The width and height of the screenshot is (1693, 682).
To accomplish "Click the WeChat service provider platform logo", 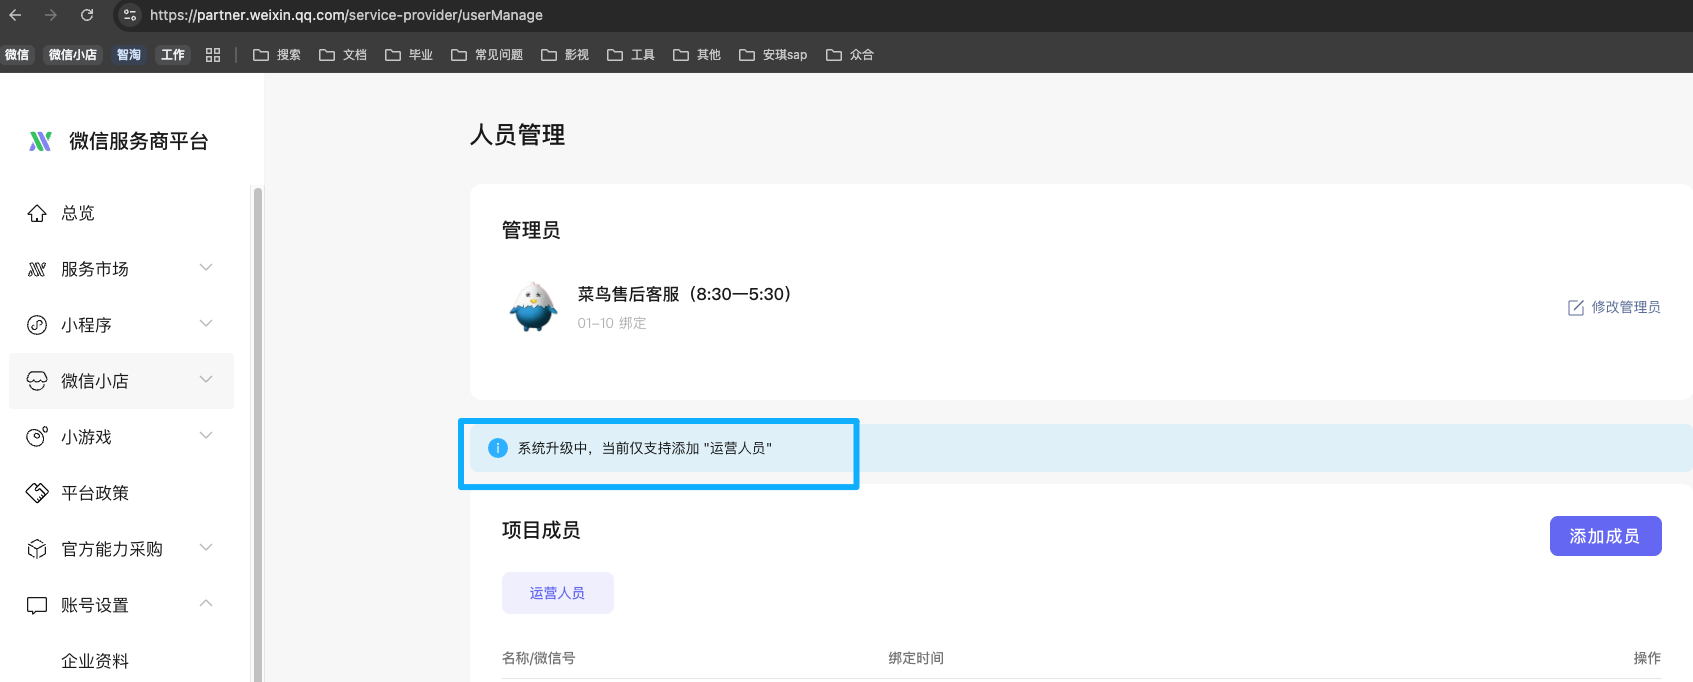I will (x=40, y=141).
